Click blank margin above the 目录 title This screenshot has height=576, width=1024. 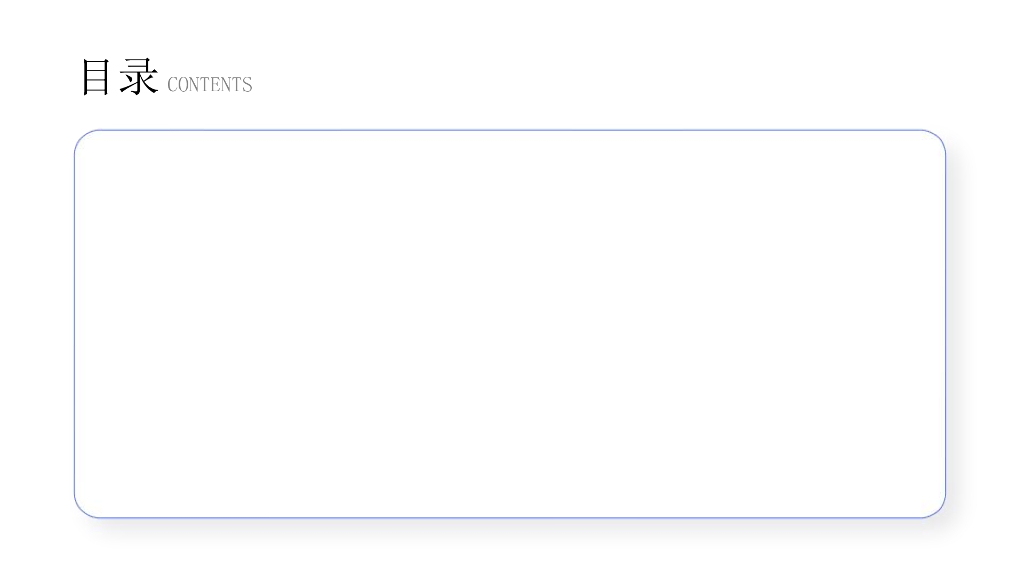119,25
